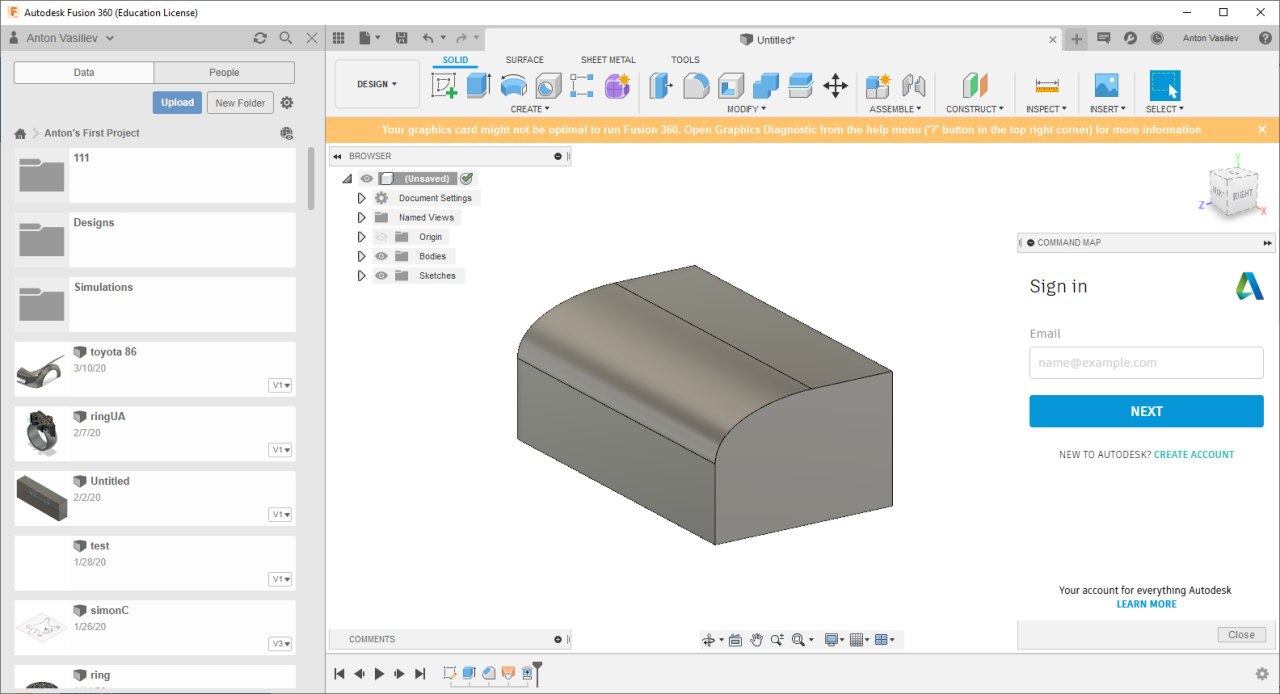The width and height of the screenshot is (1280, 694).
Task: Expand the Sketches node
Action: coord(362,276)
